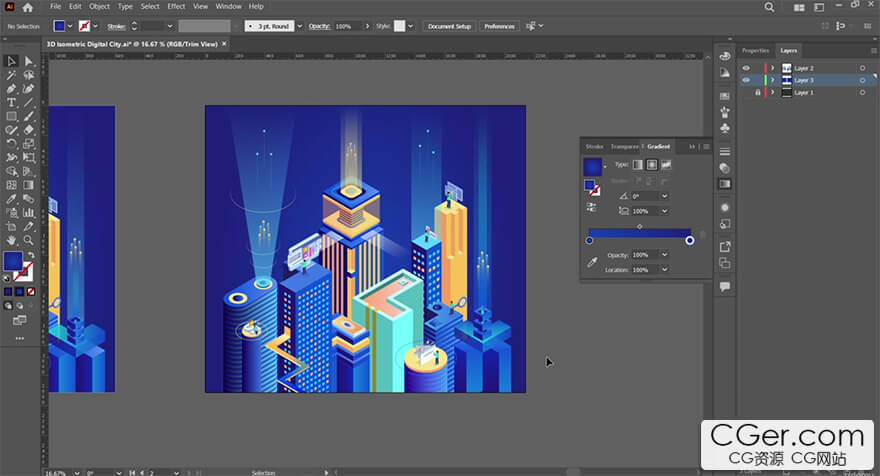The image size is (880, 476).
Task: Click the Preferences button
Action: click(499, 26)
